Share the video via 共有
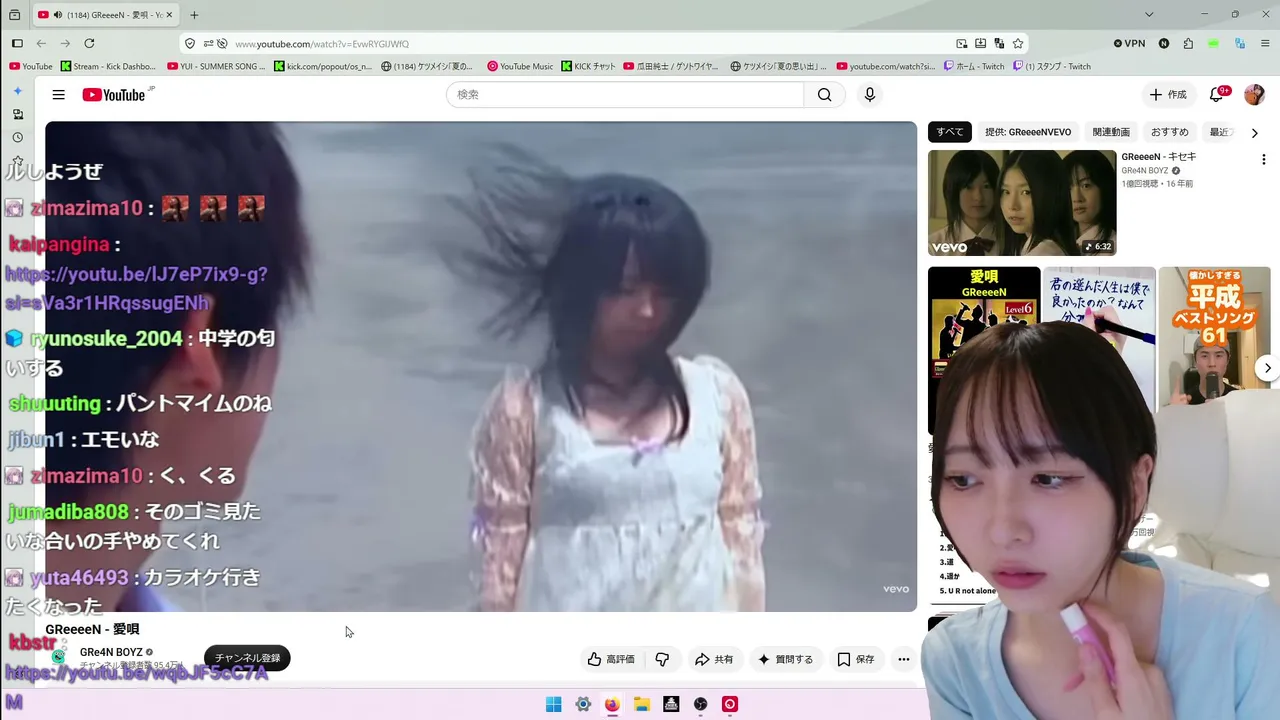Viewport: 1280px width, 720px height. pos(714,659)
